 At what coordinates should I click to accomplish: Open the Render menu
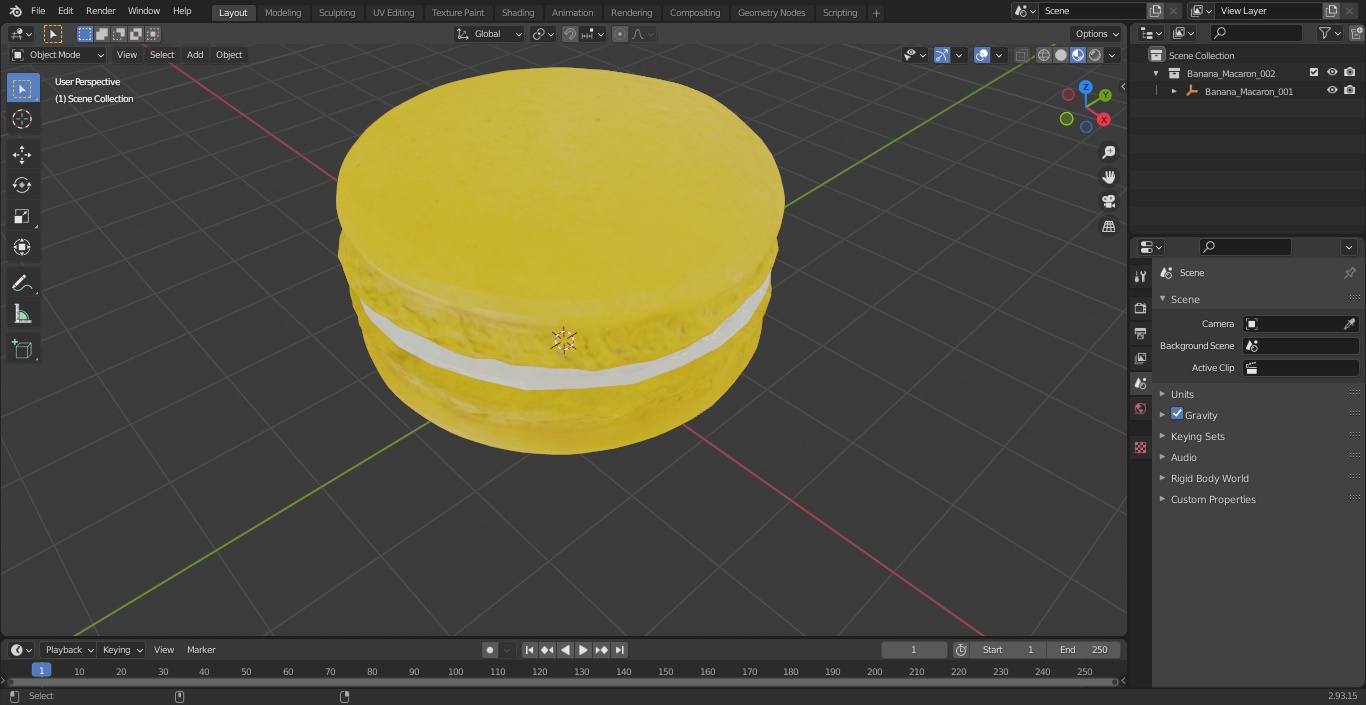[101, 11]
